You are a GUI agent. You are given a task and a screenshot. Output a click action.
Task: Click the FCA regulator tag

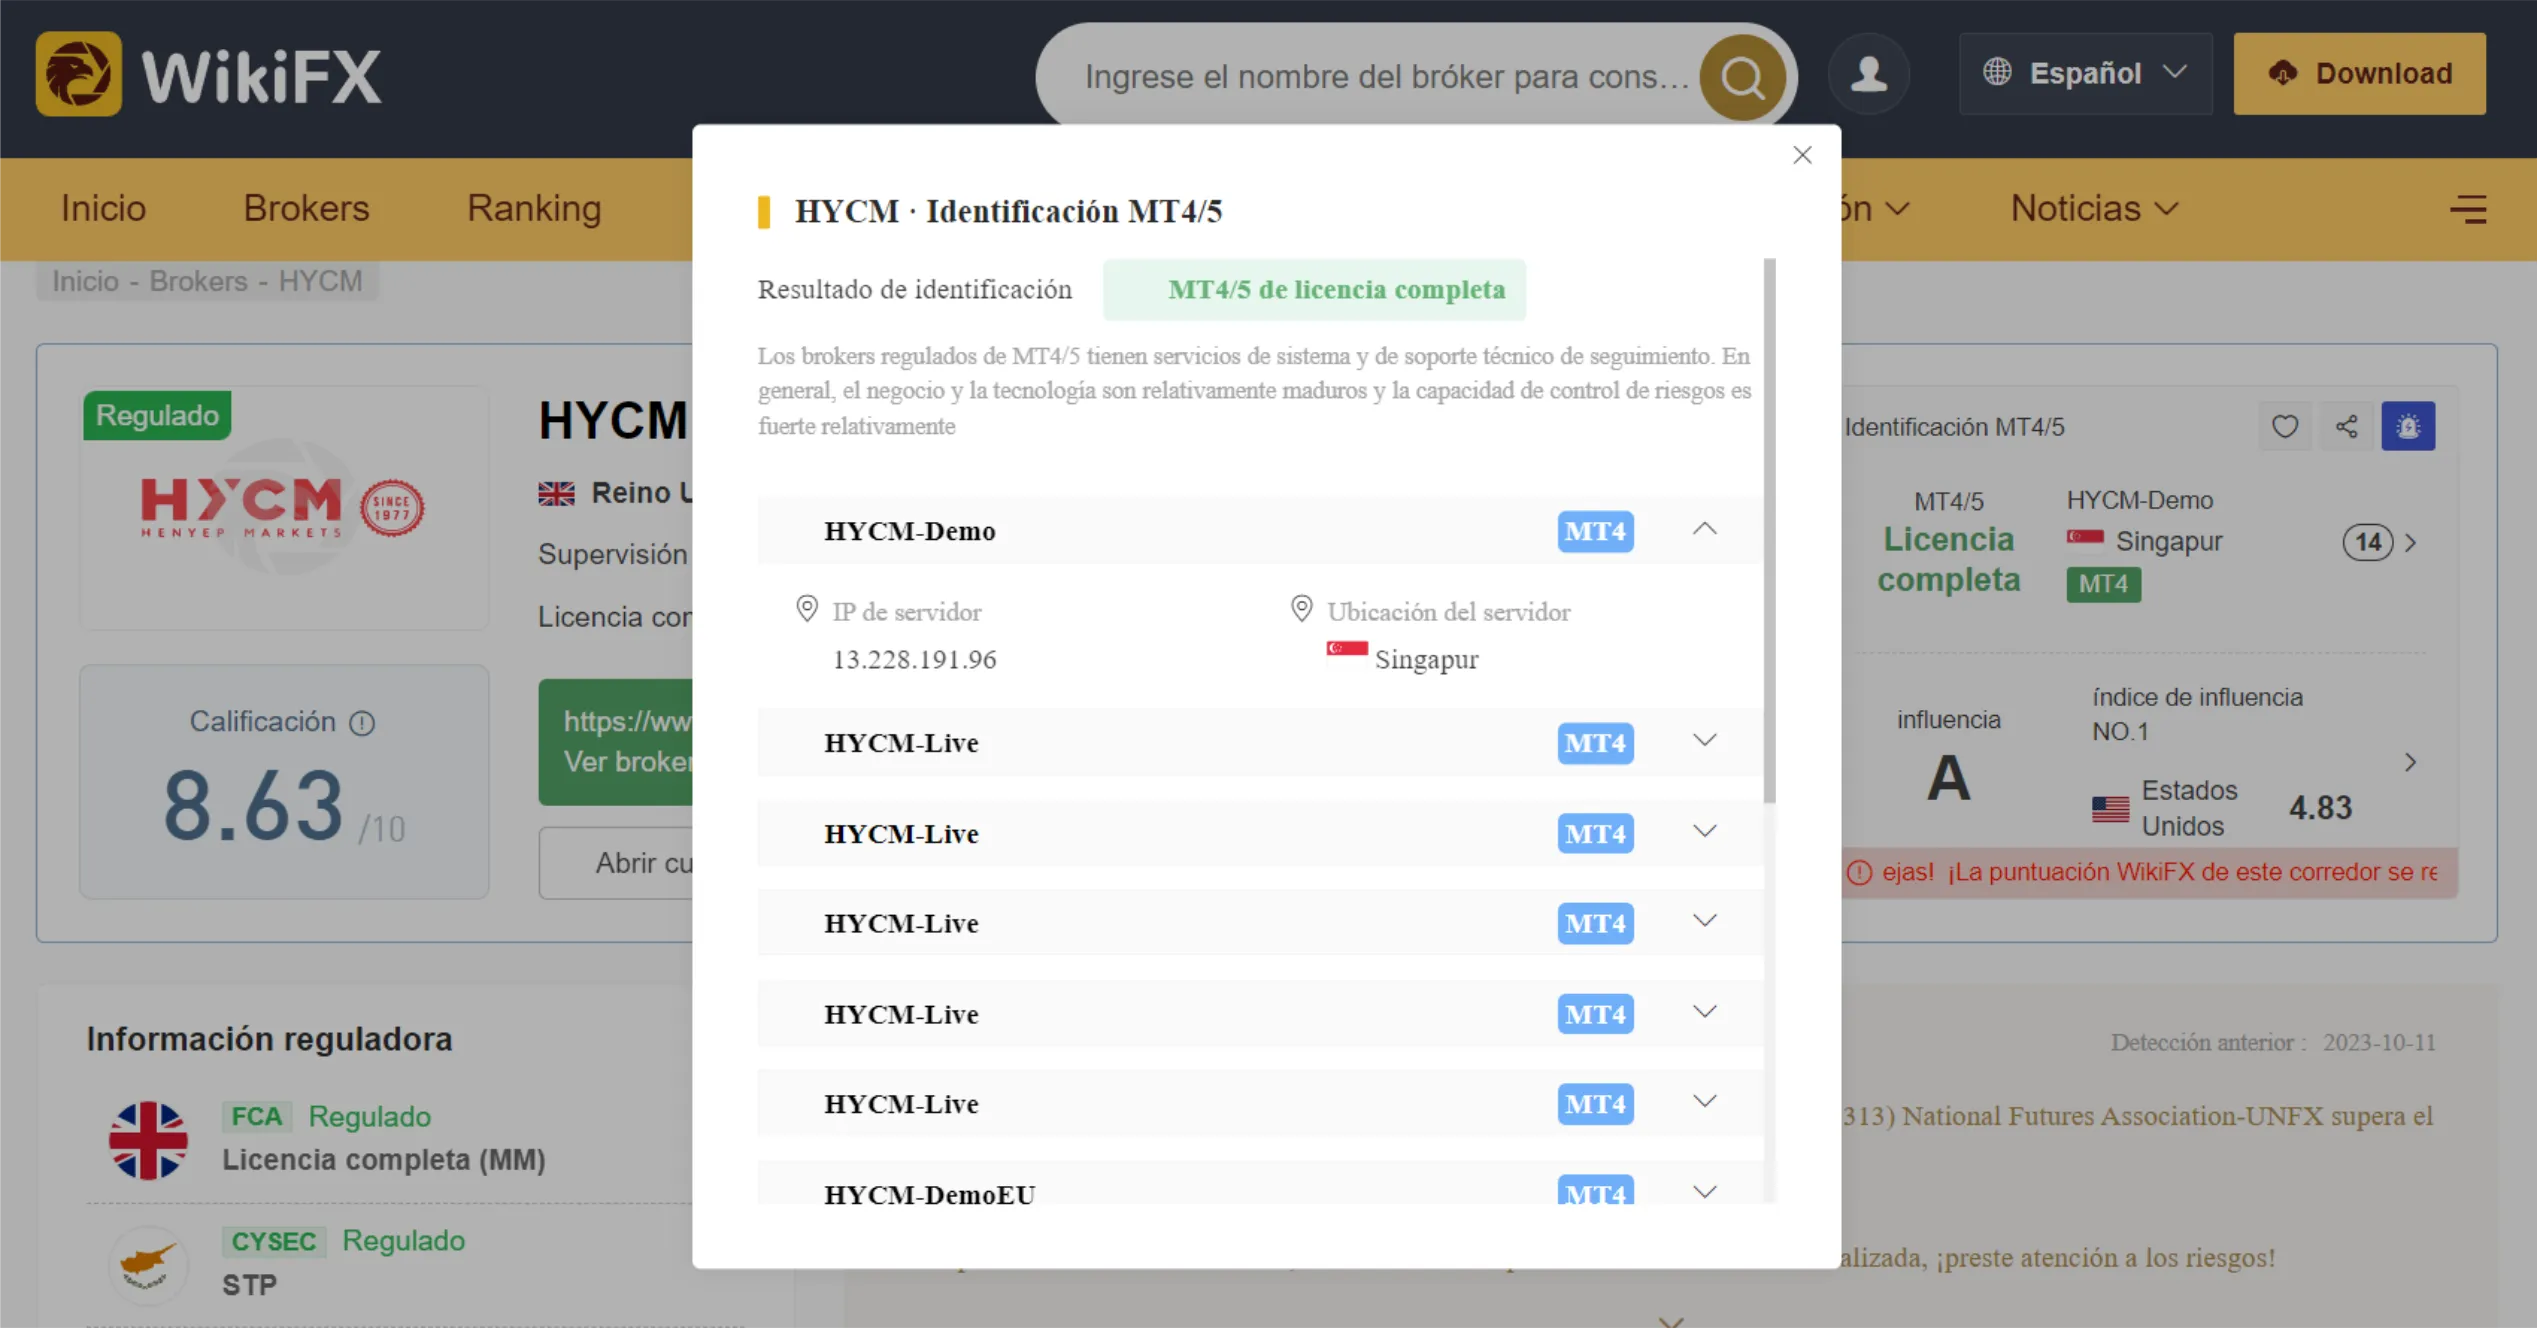point(256,1117)
